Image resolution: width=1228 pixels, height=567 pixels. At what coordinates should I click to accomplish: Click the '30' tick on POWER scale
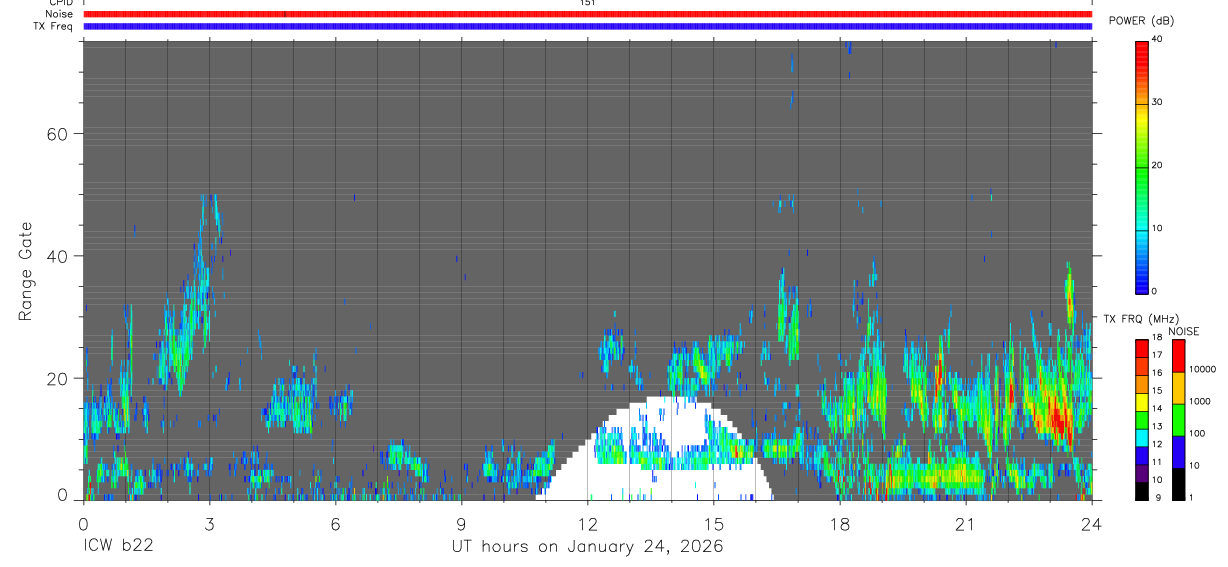point(1157,102)
